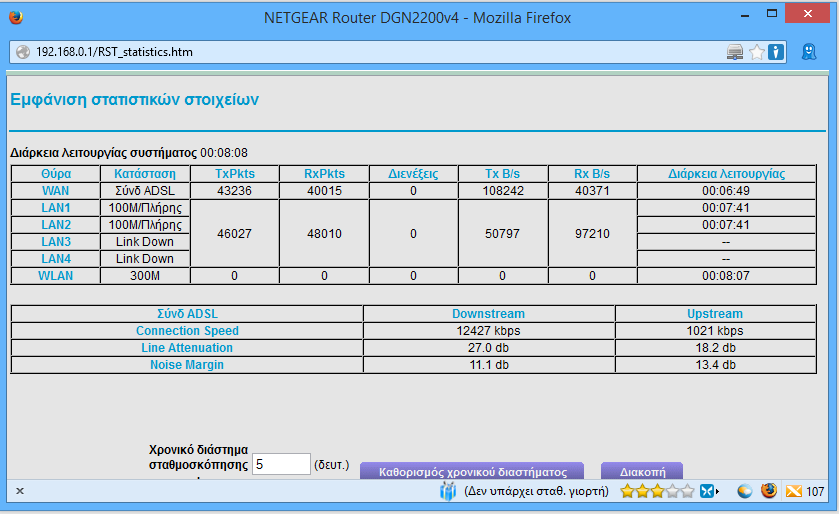Screen dimensions: 839x514
Task: Click the blue info icon in address bar
Action: [776, 52]
